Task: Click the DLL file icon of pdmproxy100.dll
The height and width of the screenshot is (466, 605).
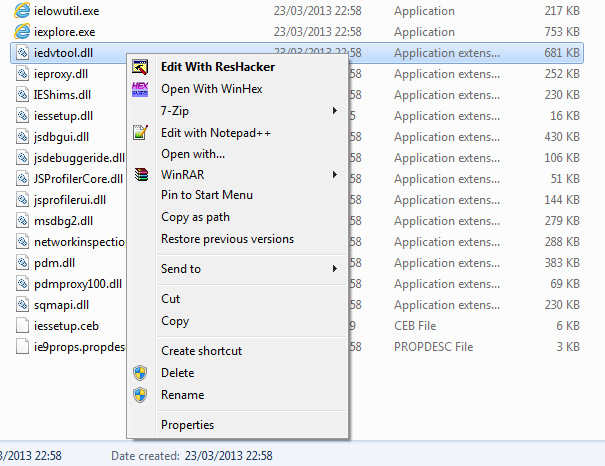Action: pyautogui.click(x=22, y=284)
